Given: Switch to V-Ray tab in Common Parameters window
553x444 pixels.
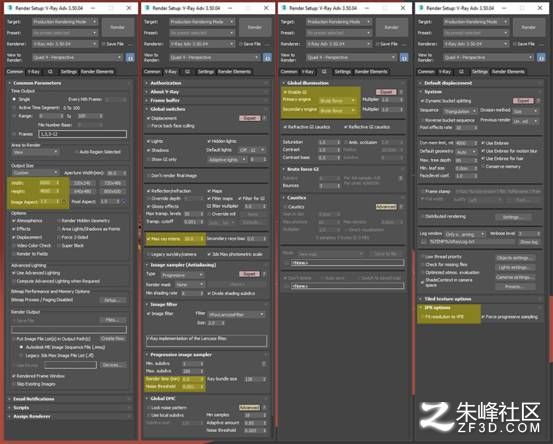Looking at the screenshot, I should (34, 72).
